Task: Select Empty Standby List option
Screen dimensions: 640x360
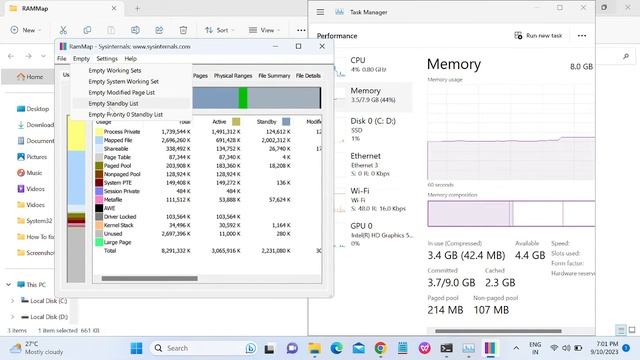Action: 113,104
